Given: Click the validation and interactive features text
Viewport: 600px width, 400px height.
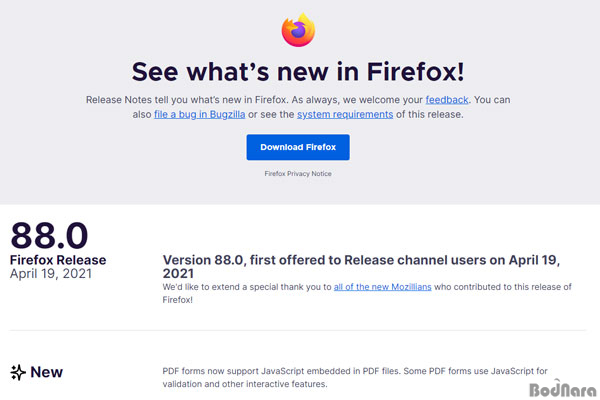Looking at the screenshot, I should point(245,384).
